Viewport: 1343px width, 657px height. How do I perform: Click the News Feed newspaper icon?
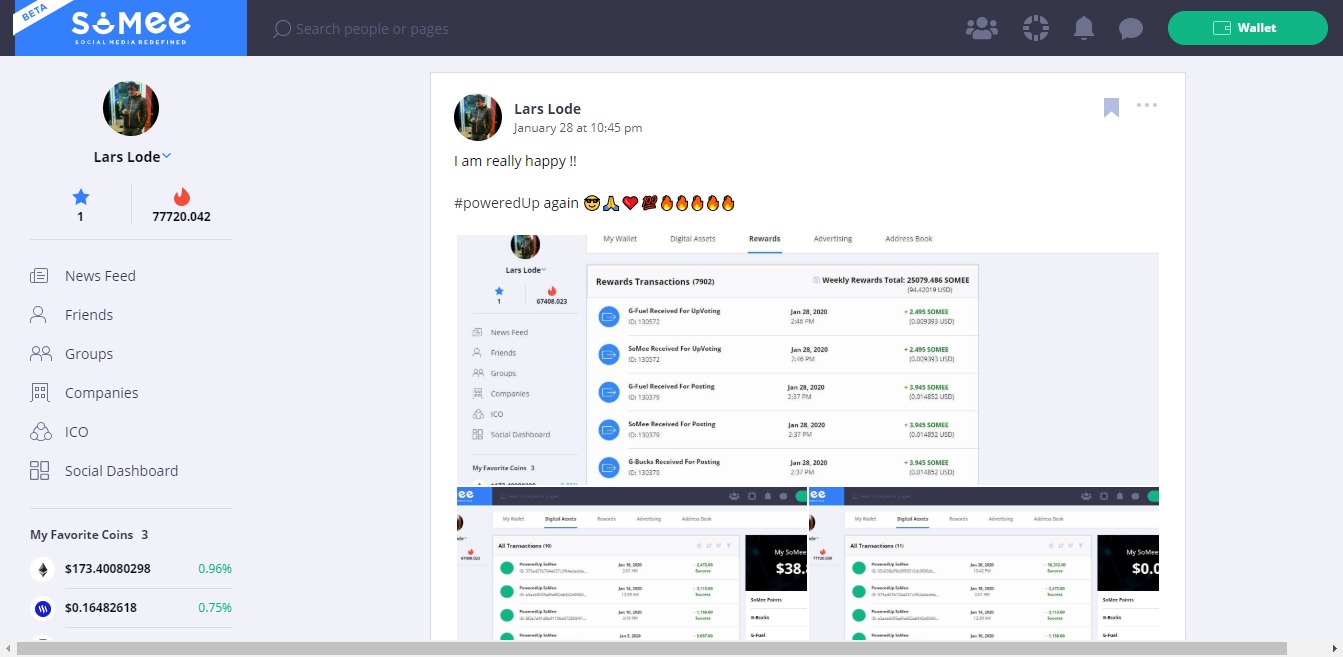click(x=39, y=276)
